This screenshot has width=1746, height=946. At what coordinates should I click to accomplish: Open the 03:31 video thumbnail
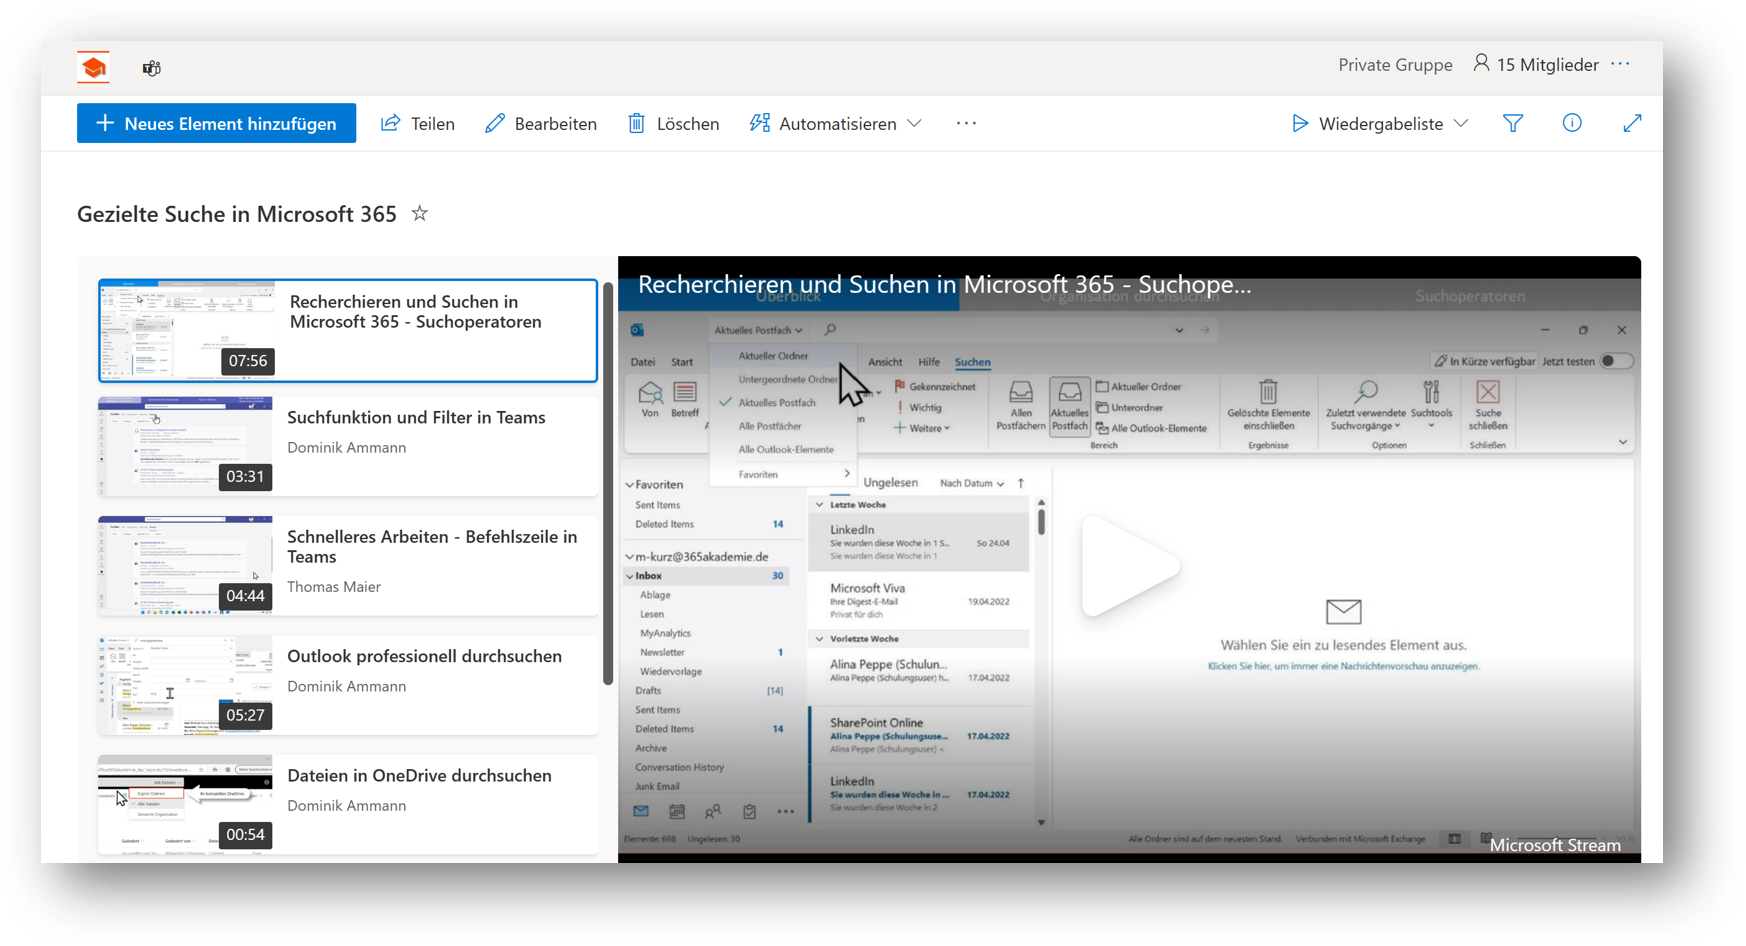tap(185, 446)
